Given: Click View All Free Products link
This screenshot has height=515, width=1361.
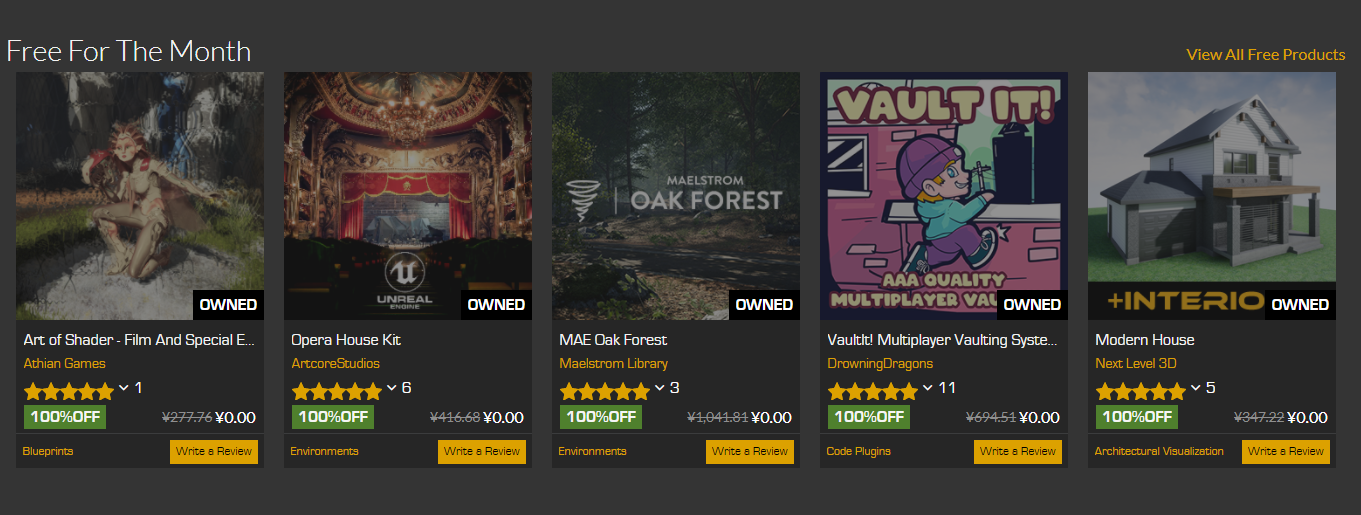Looking at the screenshot, I should click(1266, 54).
